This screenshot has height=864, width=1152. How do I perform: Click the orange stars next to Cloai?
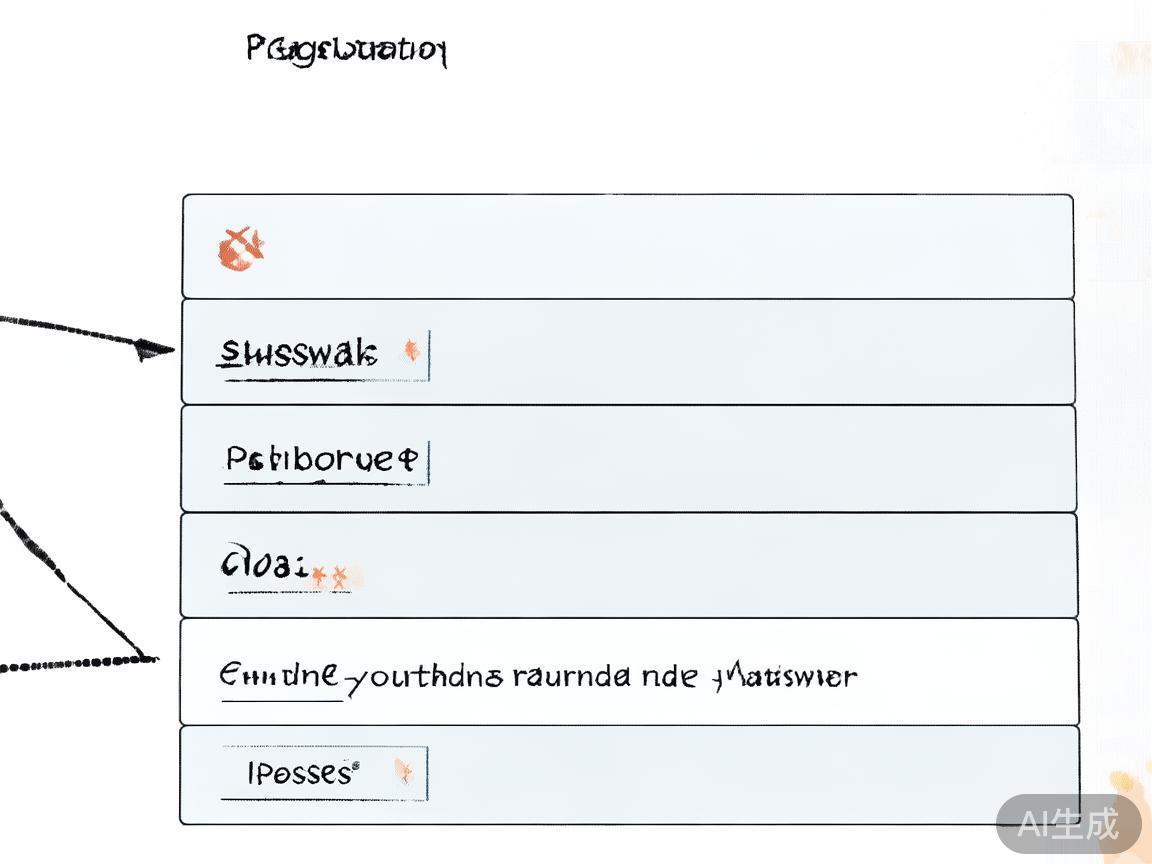click(332, 576)
